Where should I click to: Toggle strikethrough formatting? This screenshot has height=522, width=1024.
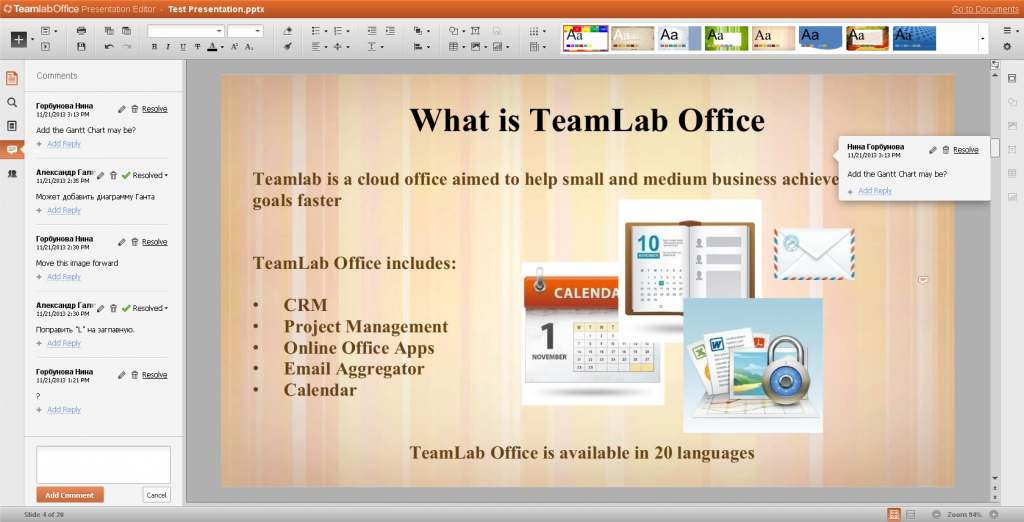[197, 47]
